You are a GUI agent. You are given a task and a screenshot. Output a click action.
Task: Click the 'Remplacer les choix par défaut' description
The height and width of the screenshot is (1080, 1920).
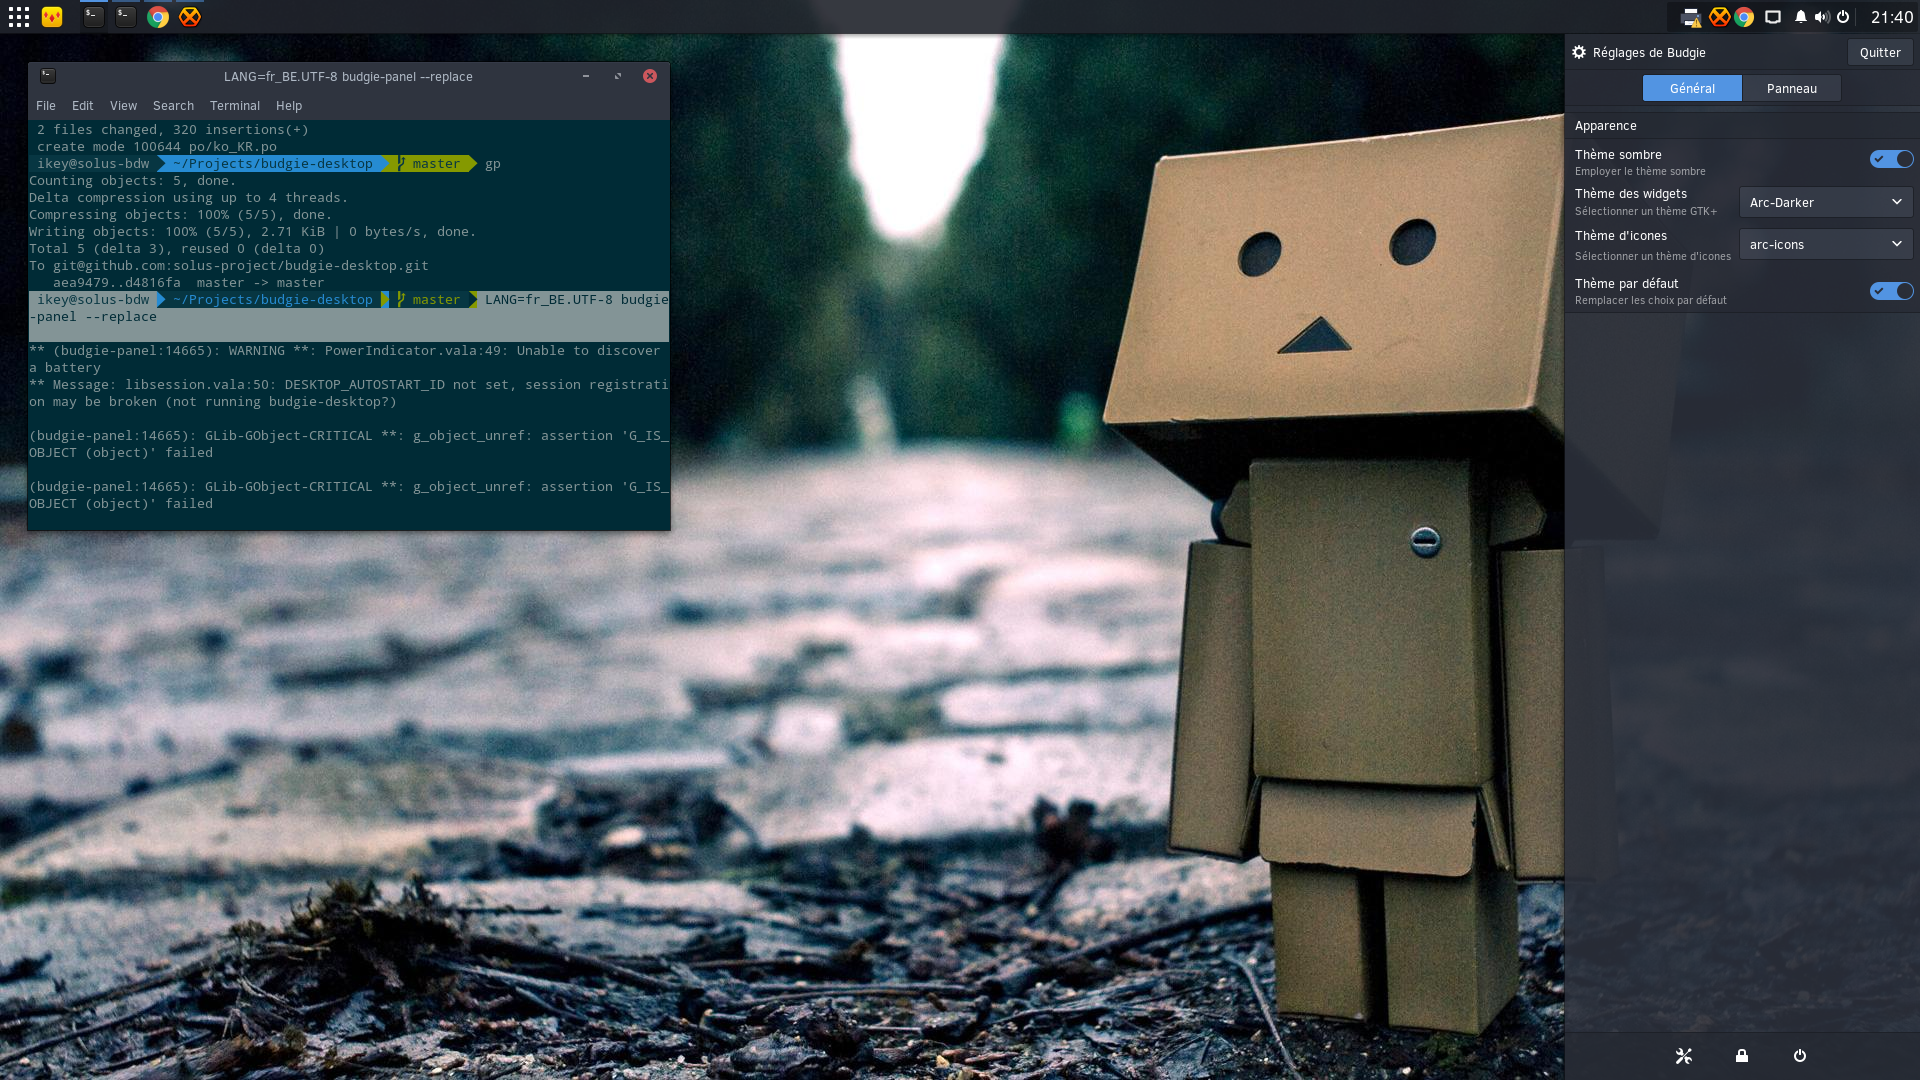[1650, 301]
